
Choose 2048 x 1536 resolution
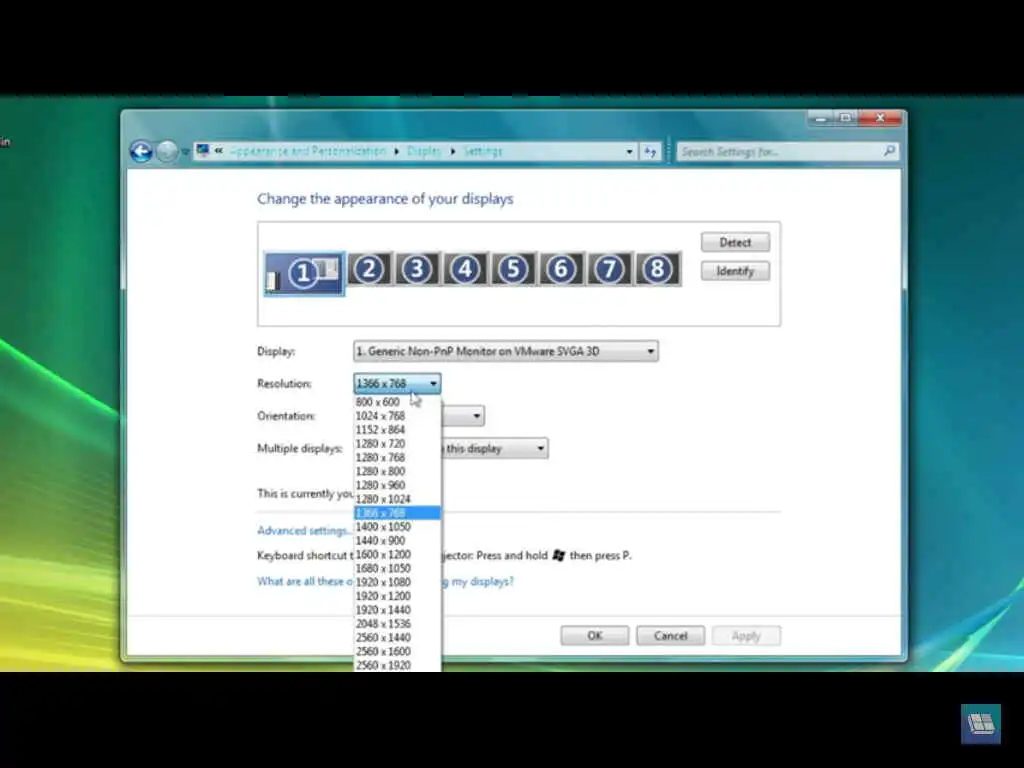397,624
